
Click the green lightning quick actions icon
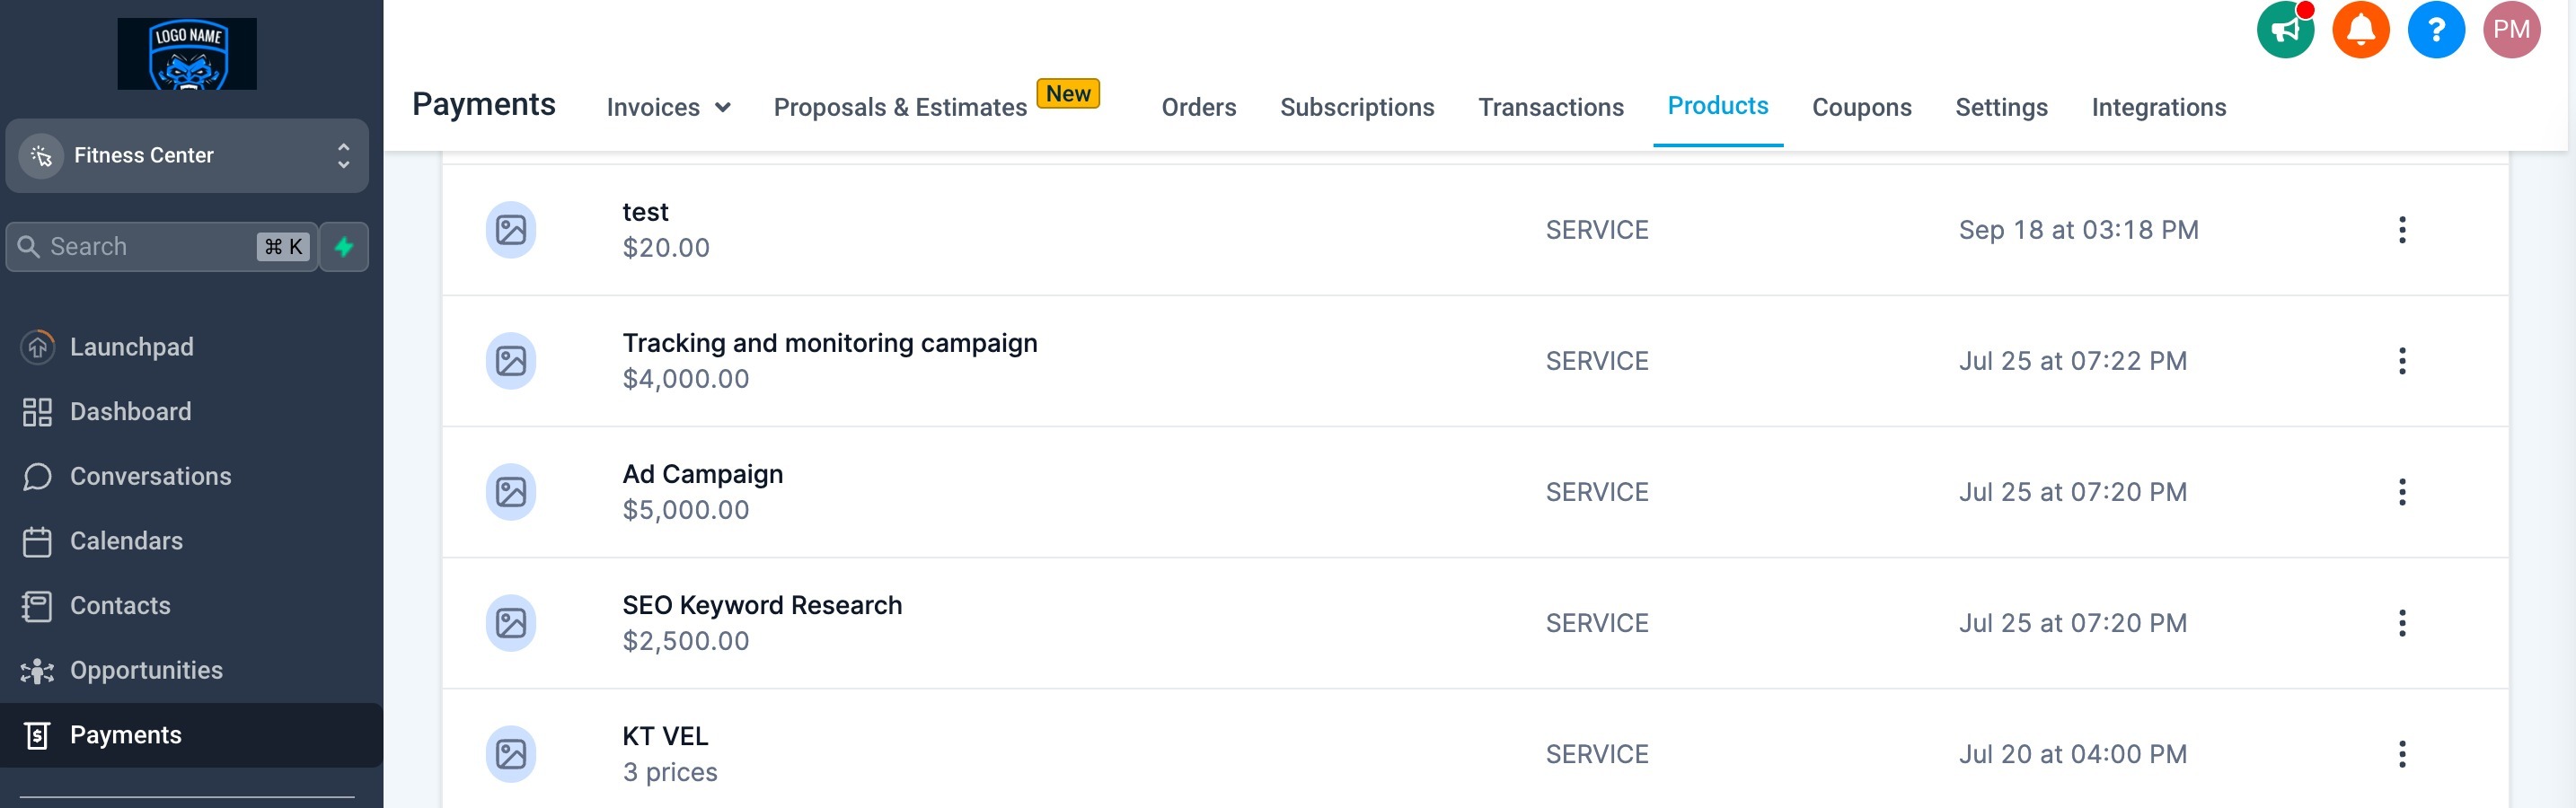(x=344, y=247)
